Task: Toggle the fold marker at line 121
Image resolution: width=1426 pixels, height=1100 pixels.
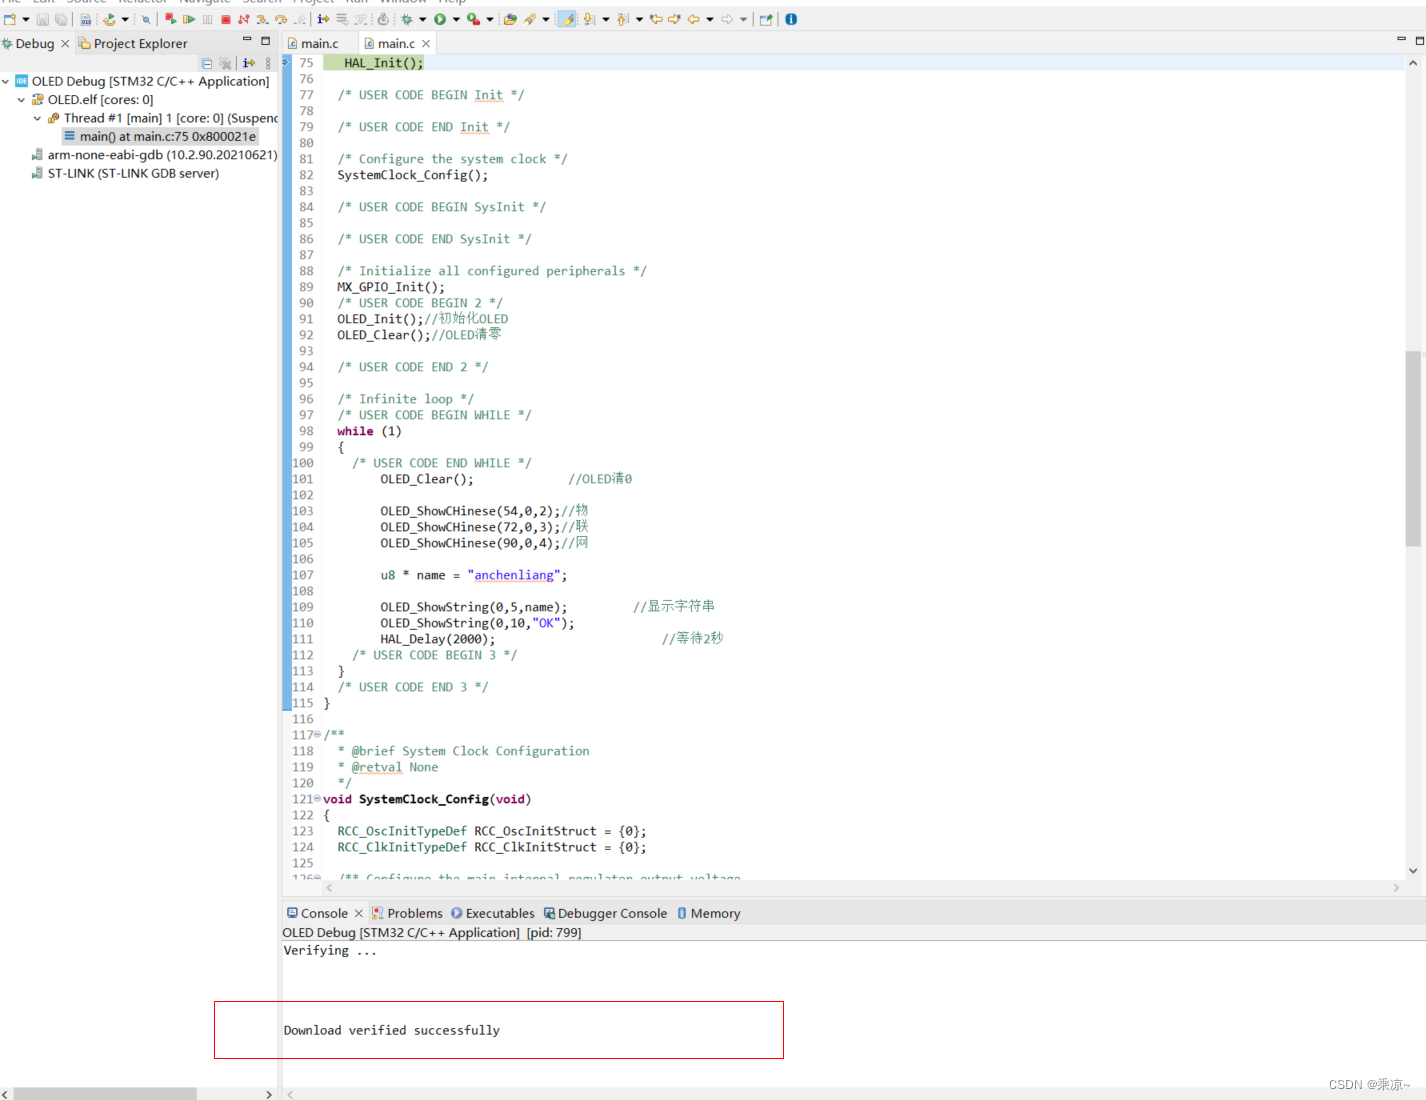Action: pyautogui.click(x=318, y=799)
